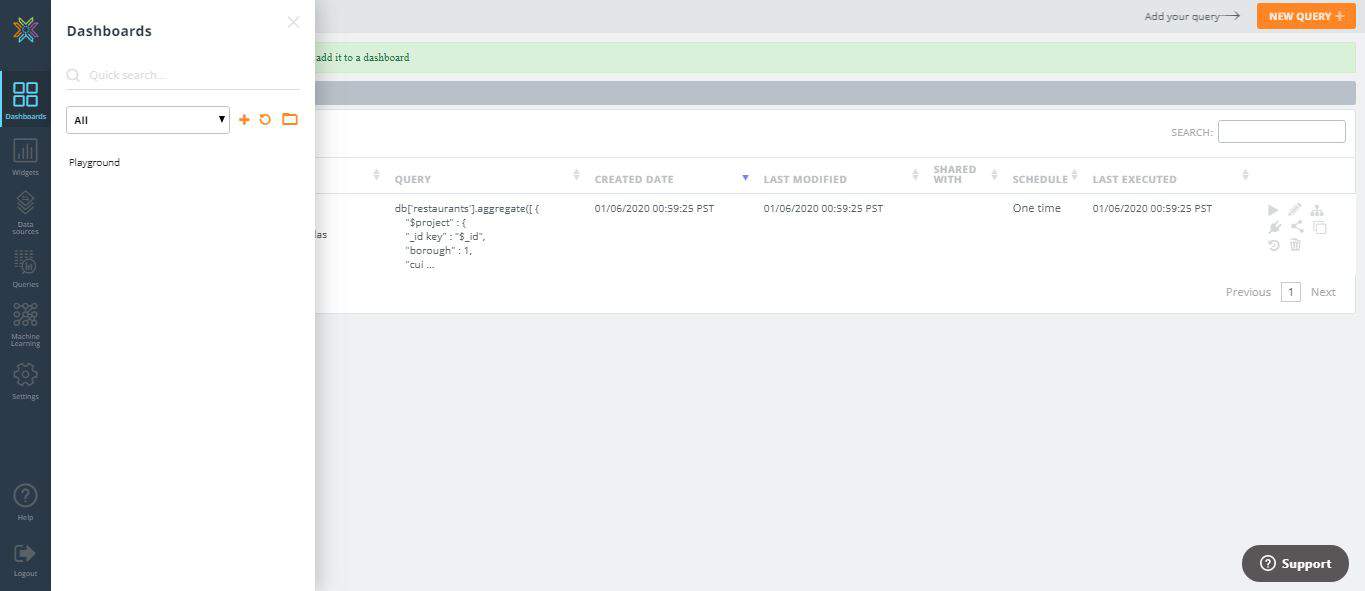Run the restaurants aggregate query
Screen dimensions: 1365x591
point(1273,210)
